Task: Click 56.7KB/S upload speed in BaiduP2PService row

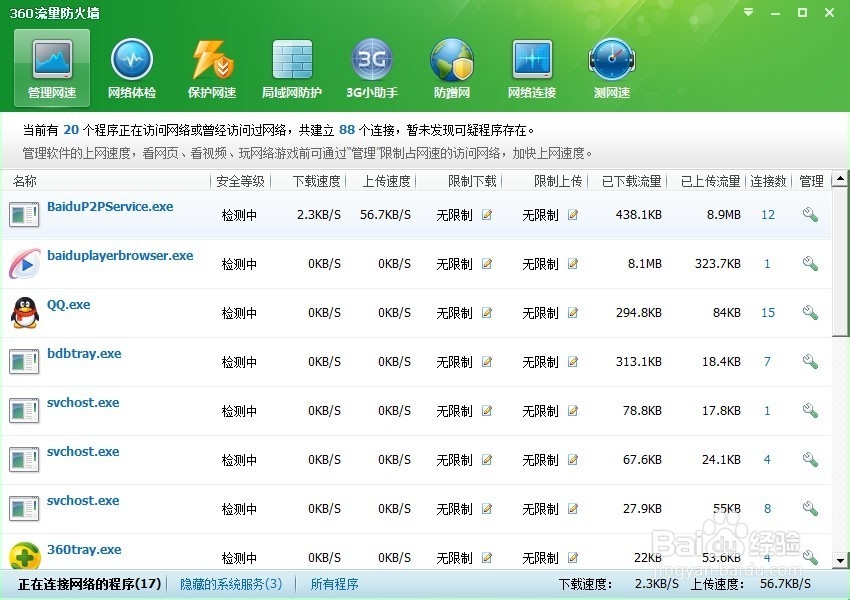Action: click(x=385, y=215)
